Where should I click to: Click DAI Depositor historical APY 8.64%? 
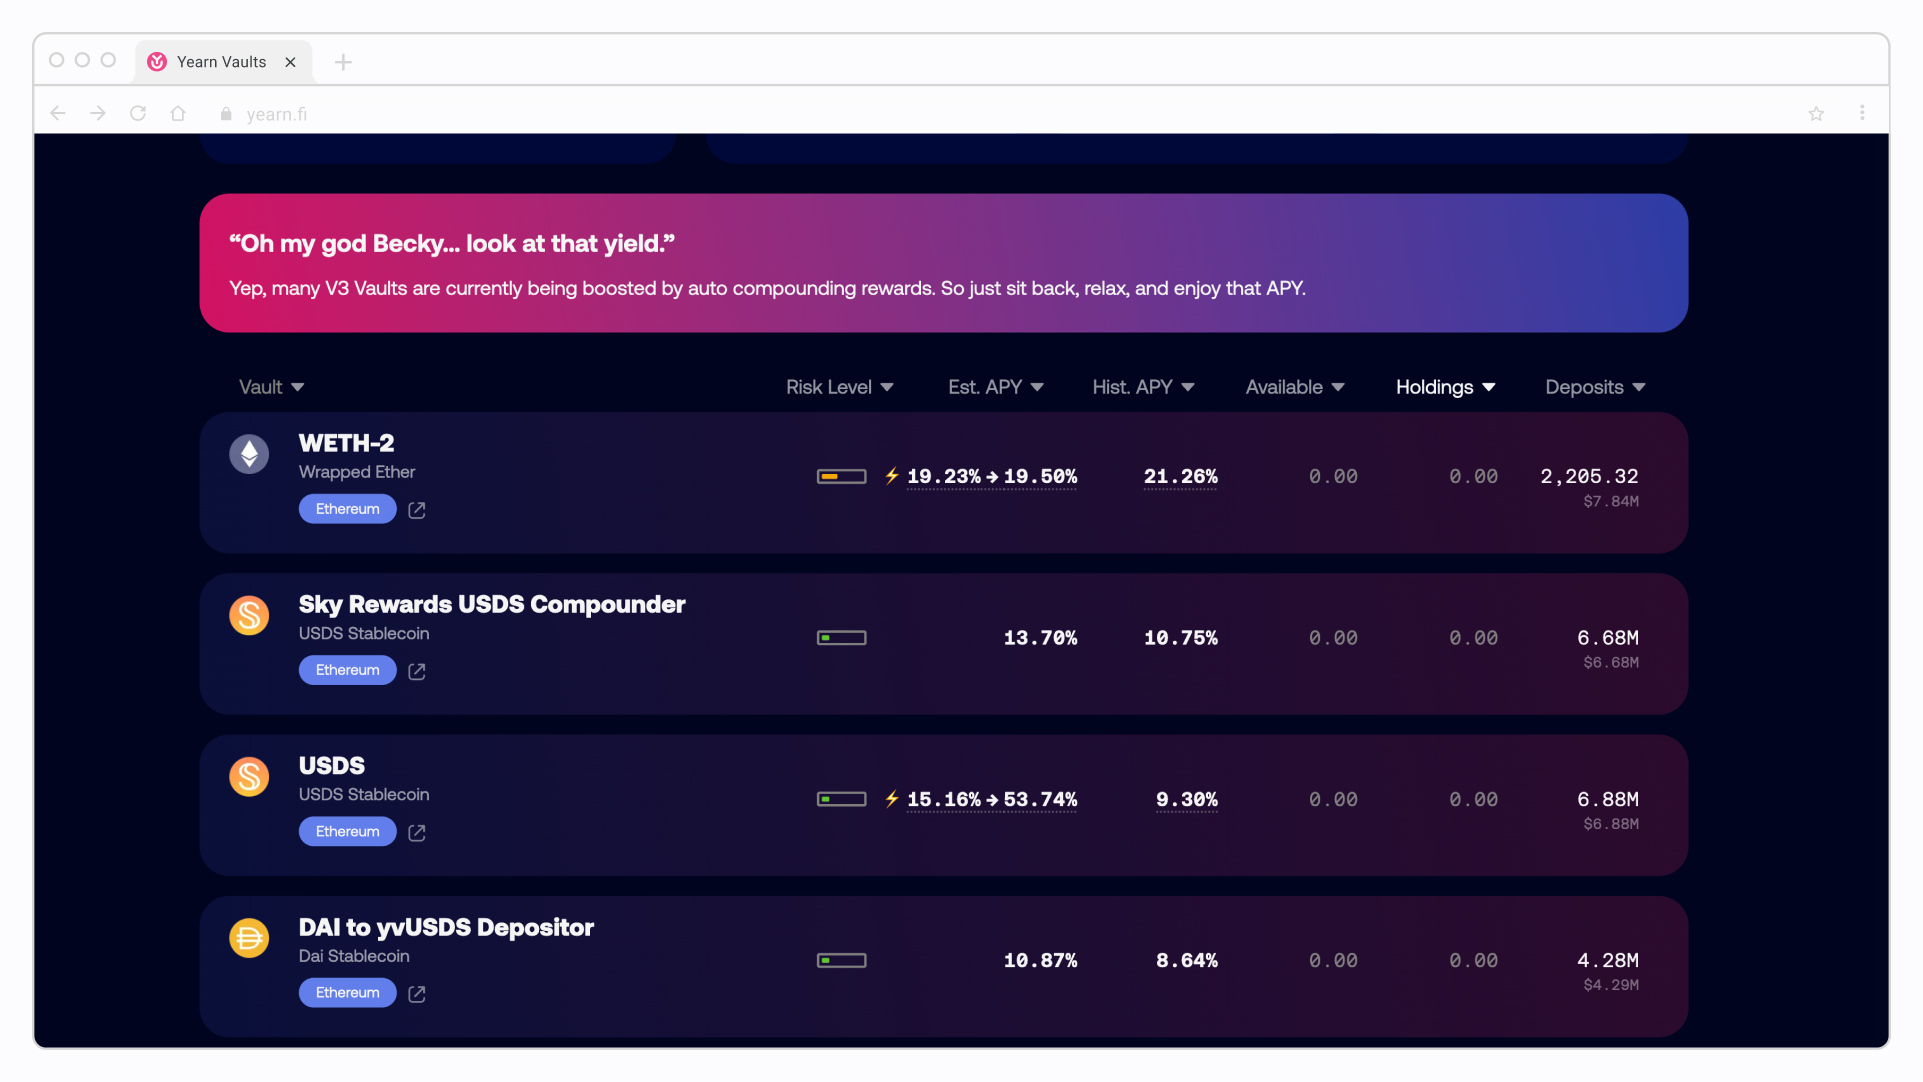point(1186,961)
